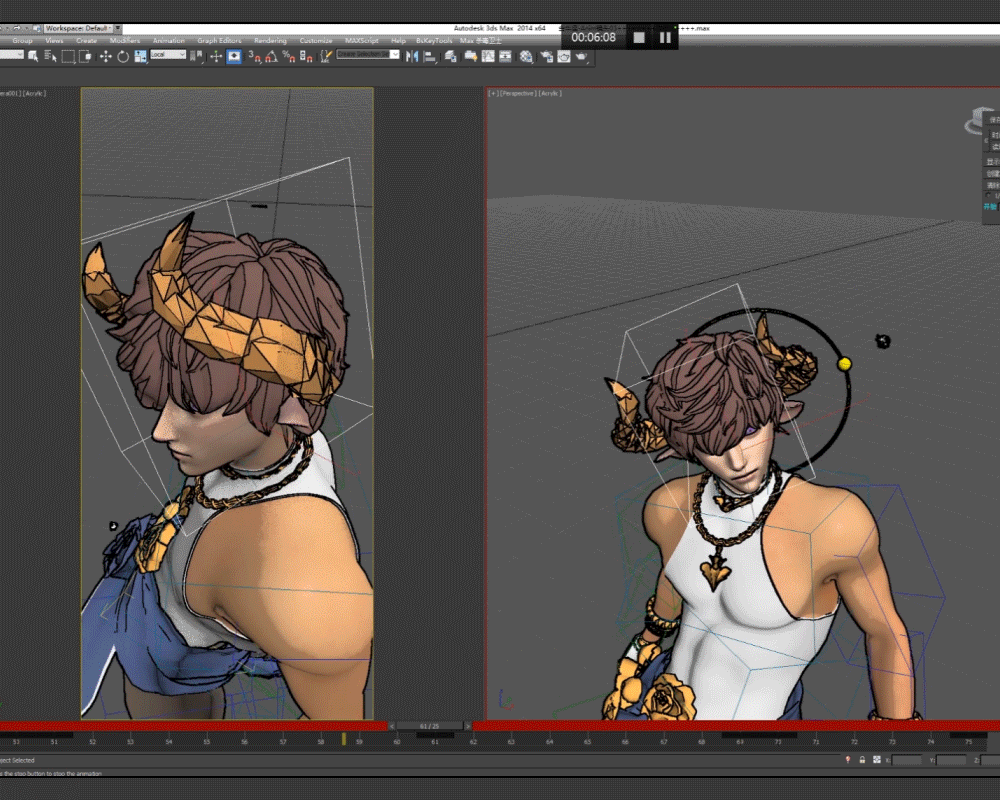Click the light bulb icon in status bar
The width and height of the screenshot is (1000, 800).
[x=848, y=760]
